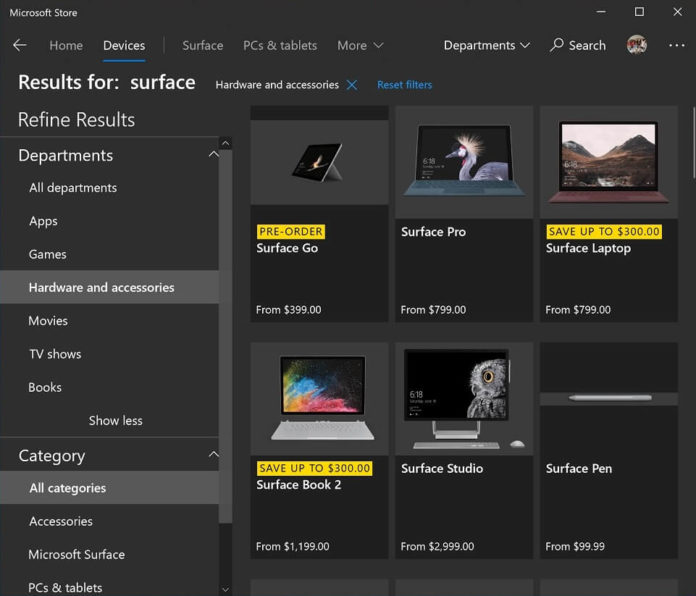
Task: Open the Surface Studio product image
Action: (464, 399)
